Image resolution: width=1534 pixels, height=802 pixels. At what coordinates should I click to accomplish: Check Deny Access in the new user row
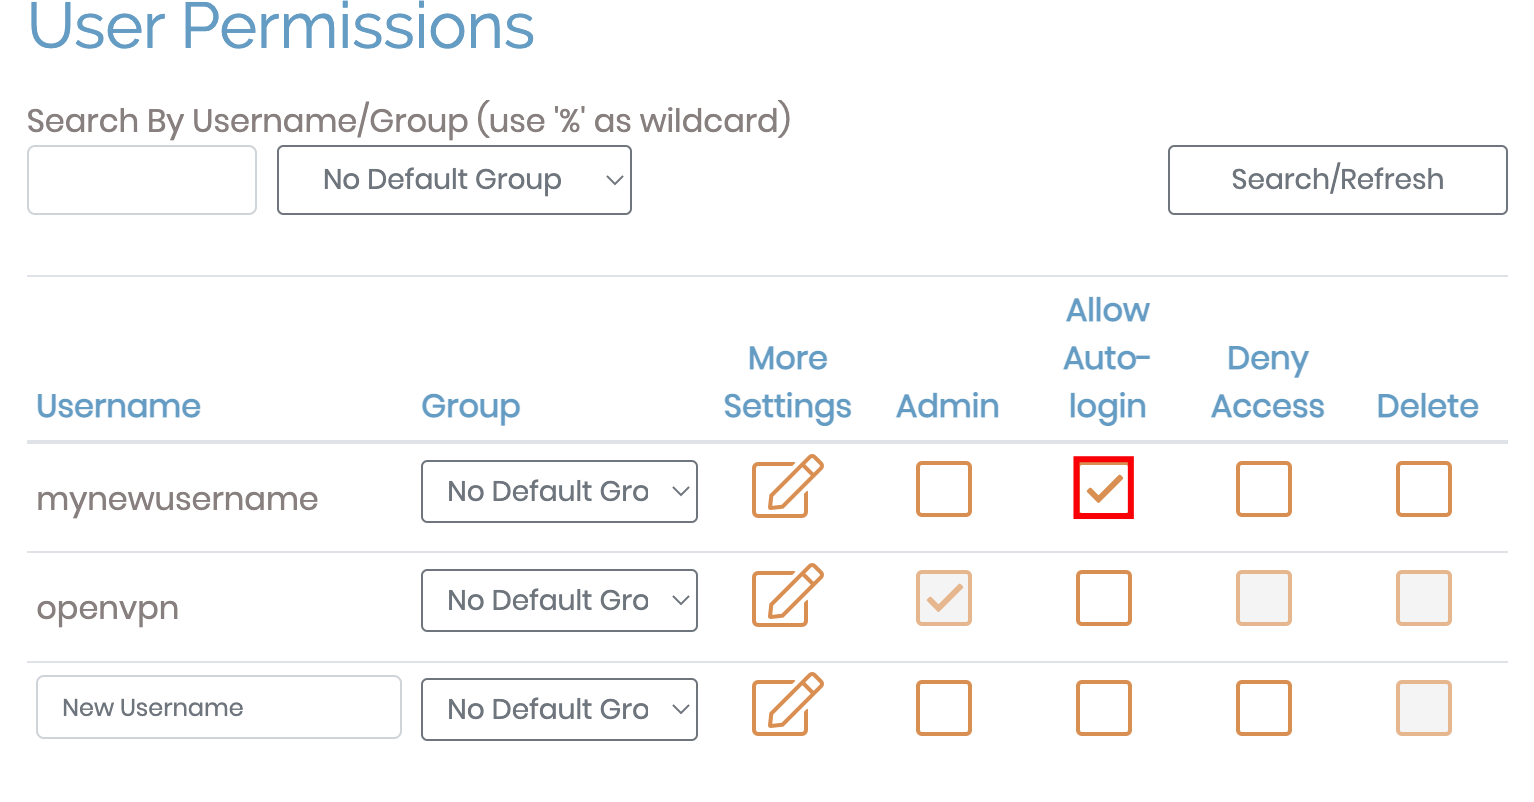coord(1263,708)
